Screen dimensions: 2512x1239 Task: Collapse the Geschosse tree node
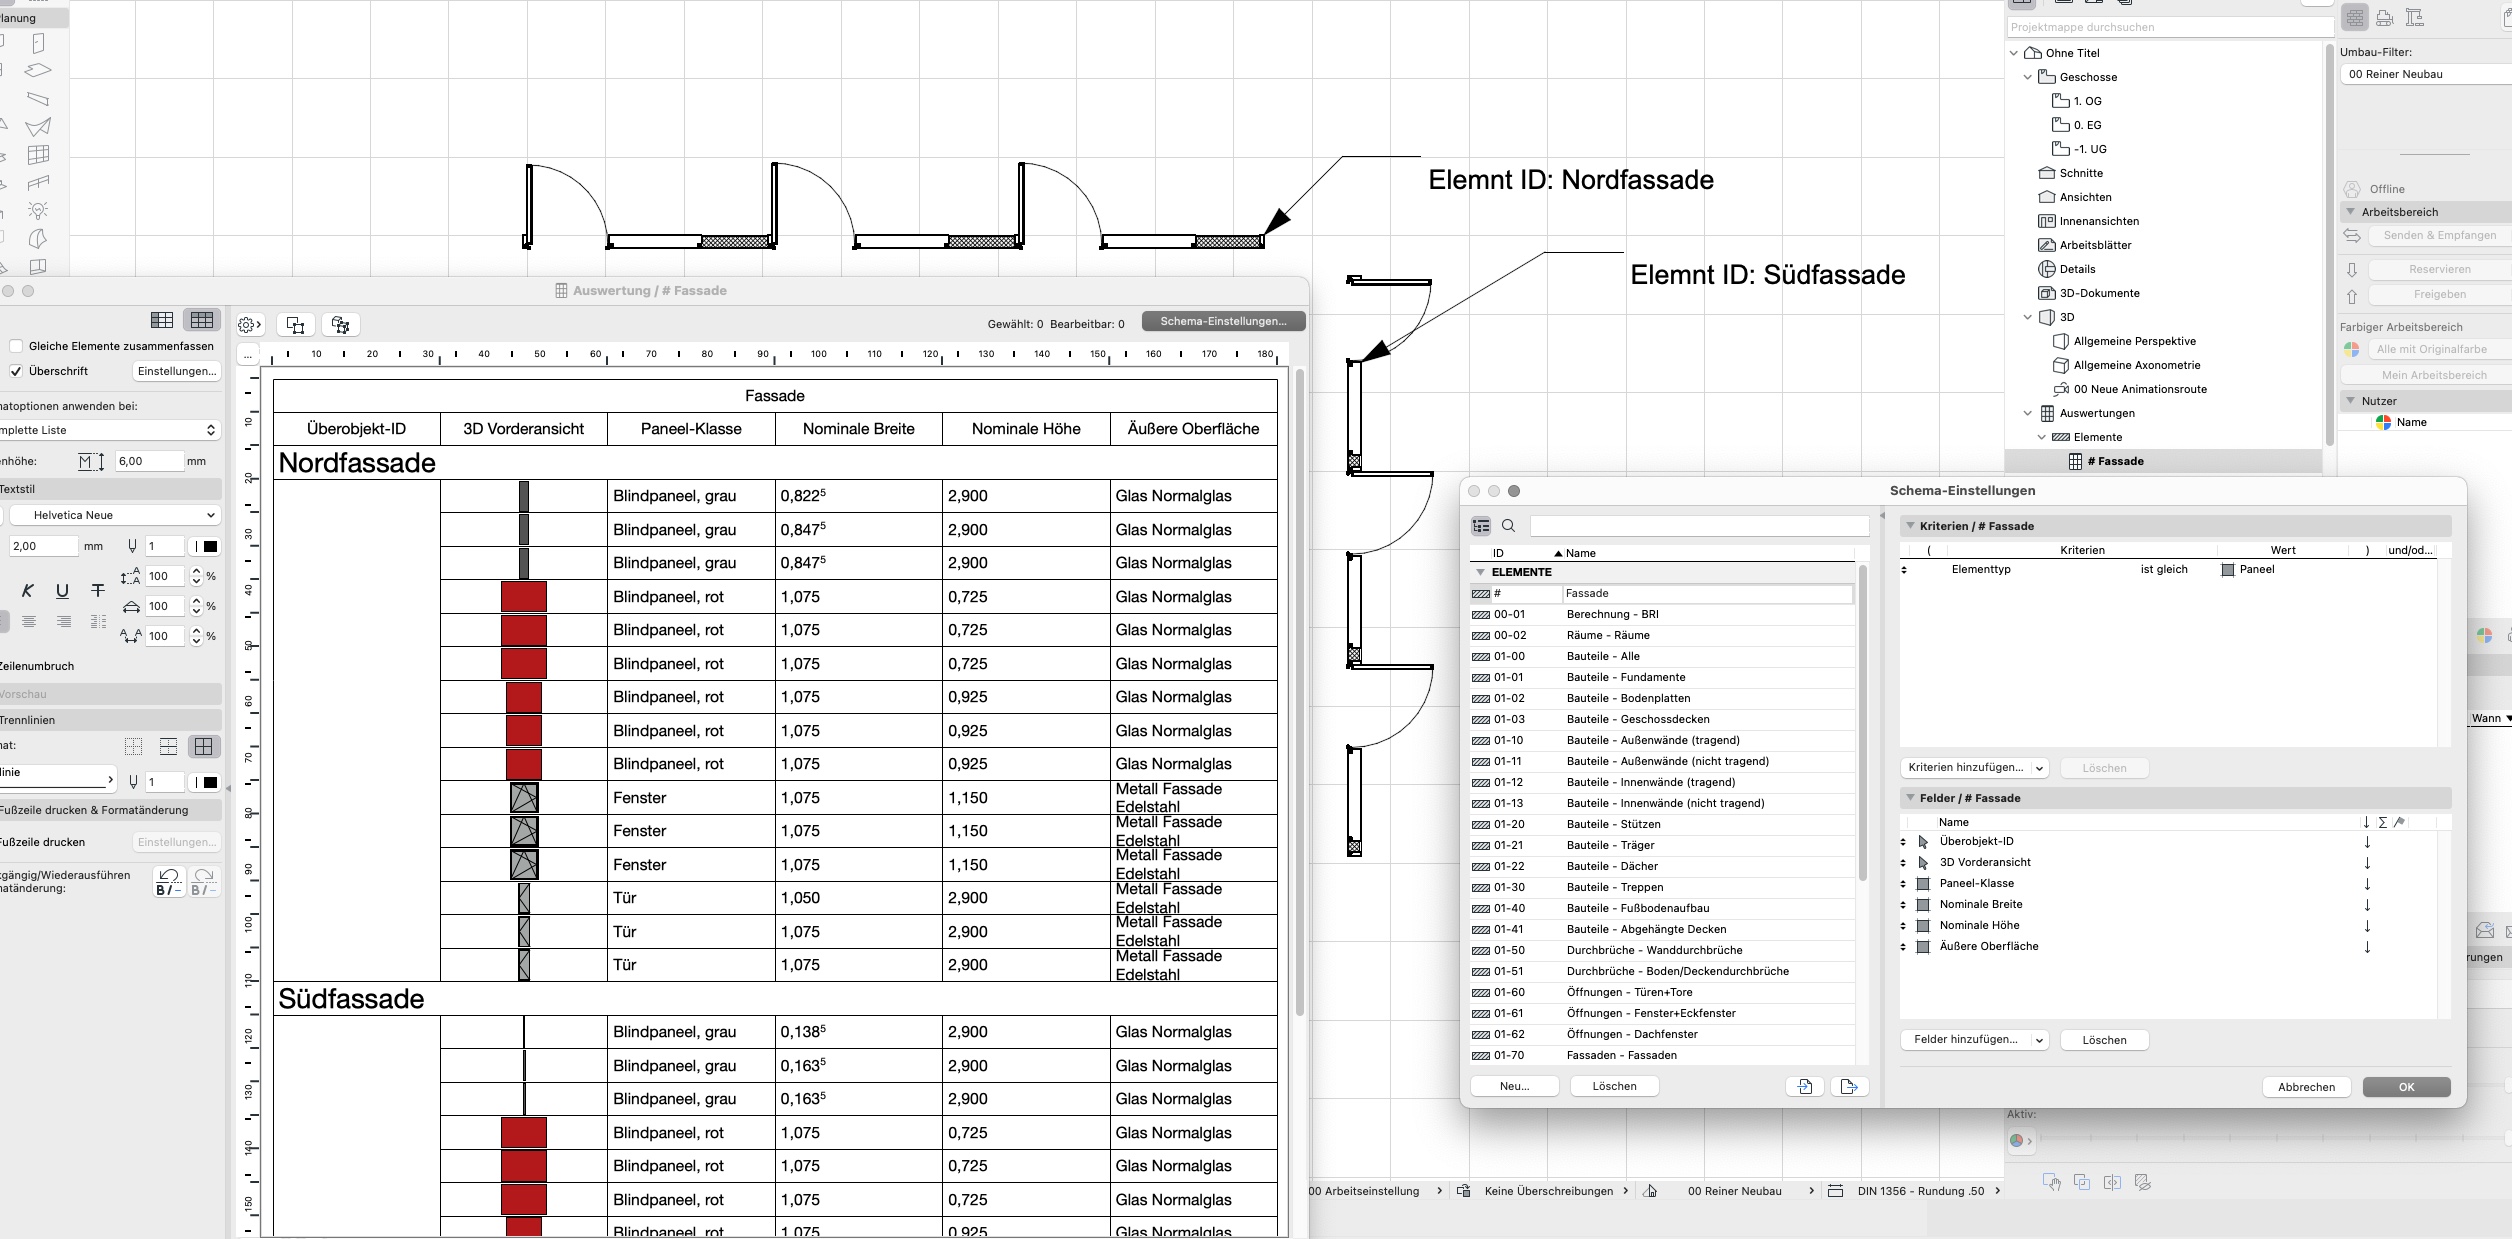point(2028,77)
